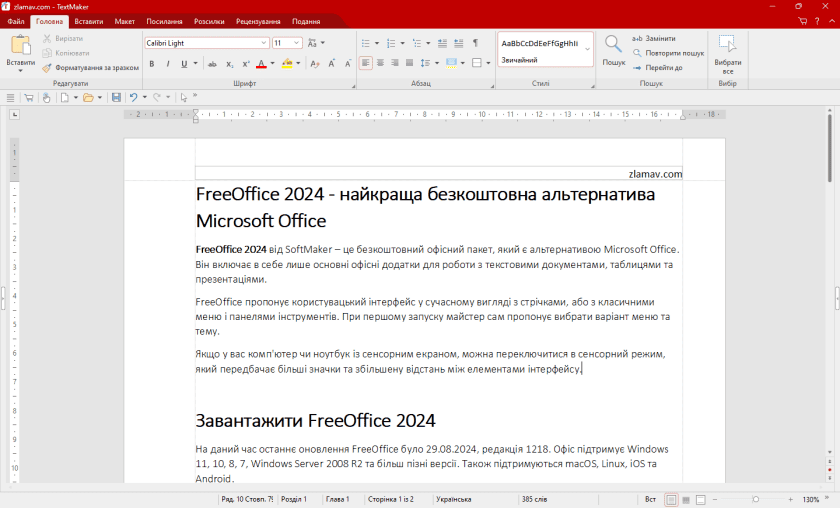Center align paragraph
Screen dimensions: 840x508
(380, 63)
